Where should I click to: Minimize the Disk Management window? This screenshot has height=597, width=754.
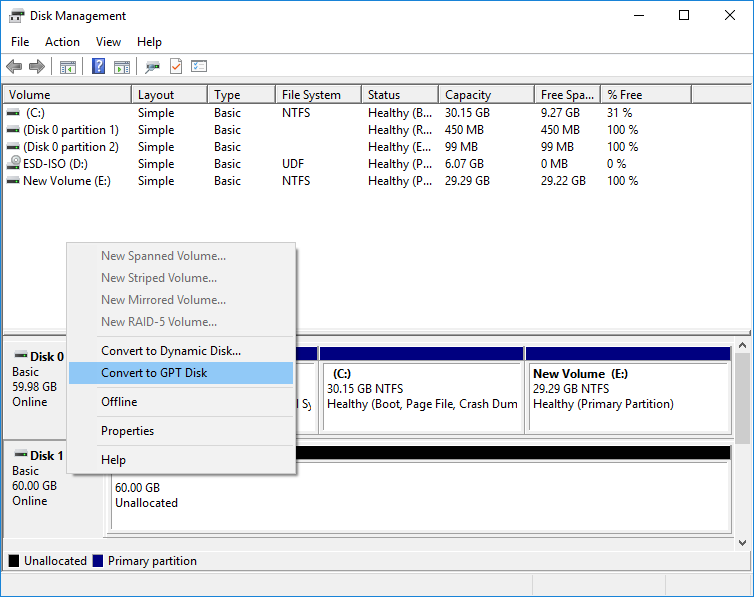pyautogui.click(x=639, y=15)
